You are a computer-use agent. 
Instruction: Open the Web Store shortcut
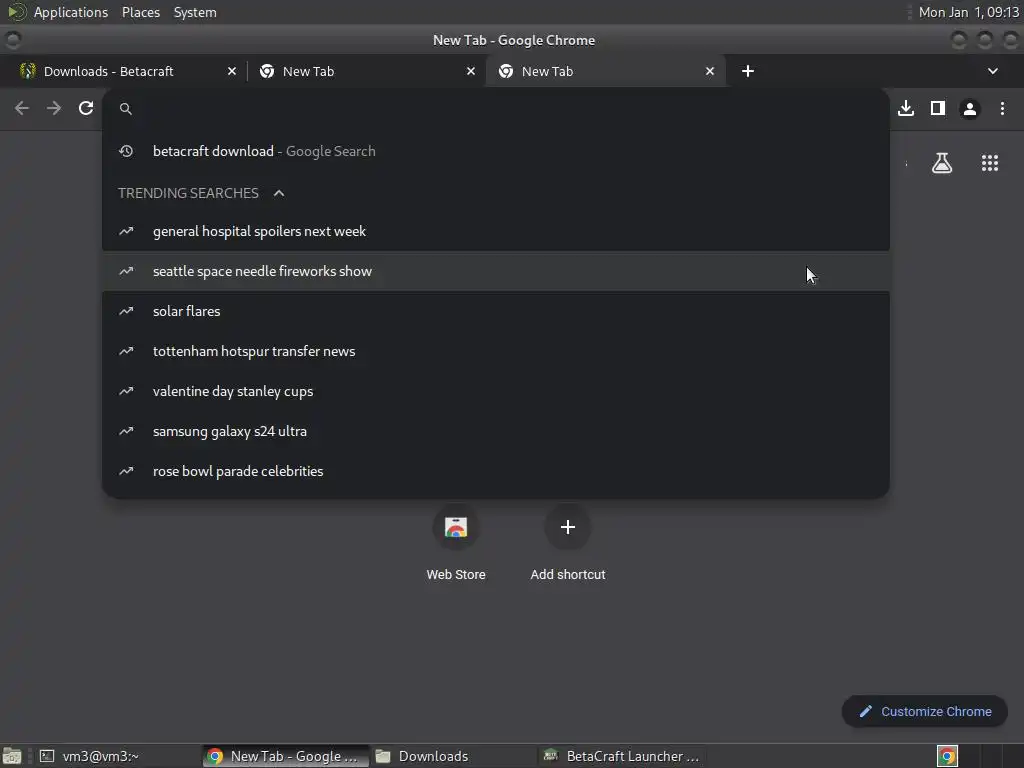pos(456,542)
